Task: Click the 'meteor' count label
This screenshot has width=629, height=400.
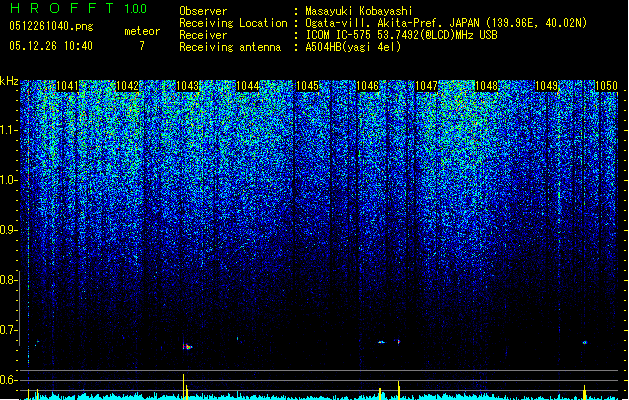Action: [142, 31]
